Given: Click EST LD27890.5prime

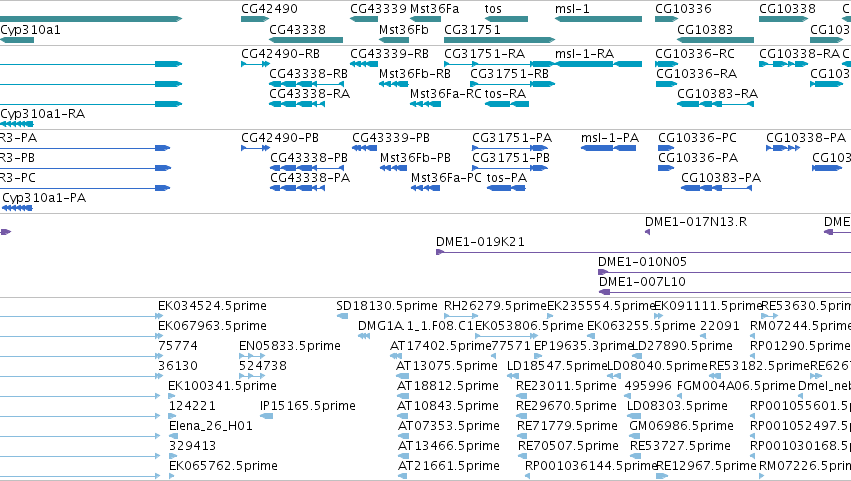Looking at the screenshot, I should click(x=683, y=346).
